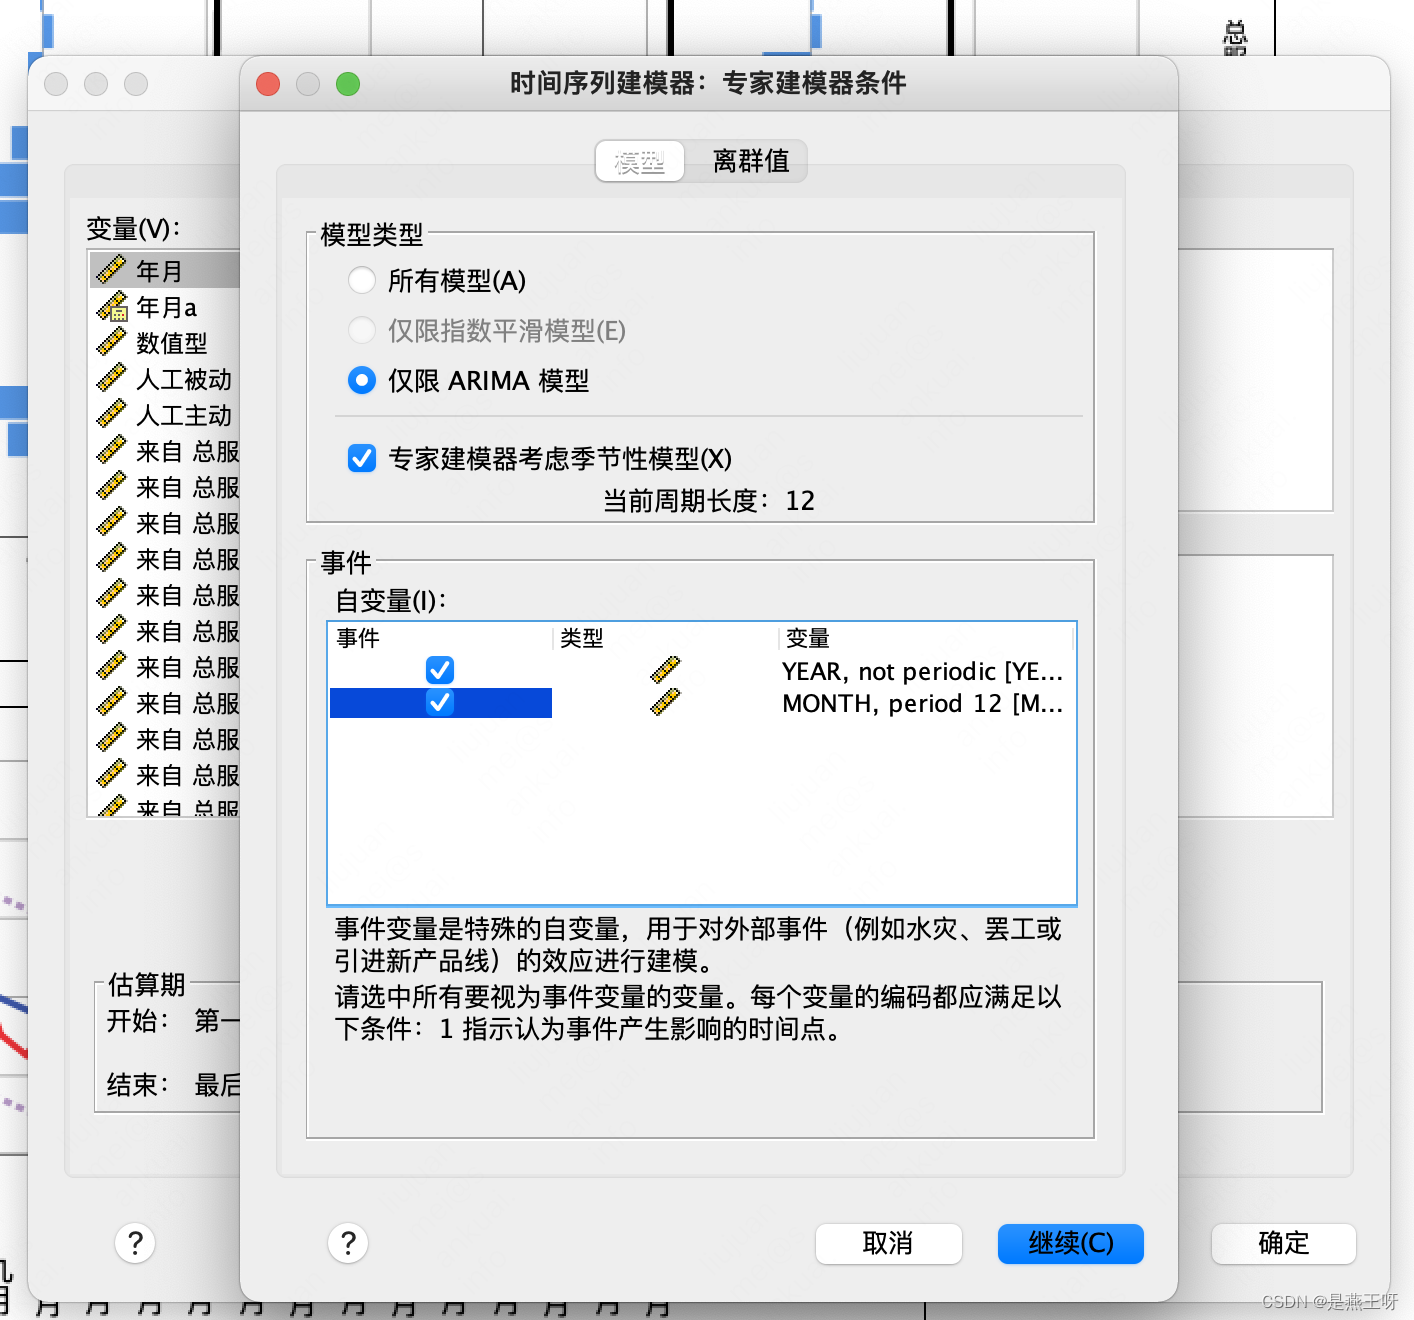
Task: Select the 人工主动 variable
Action: click(x=165, y=415)
